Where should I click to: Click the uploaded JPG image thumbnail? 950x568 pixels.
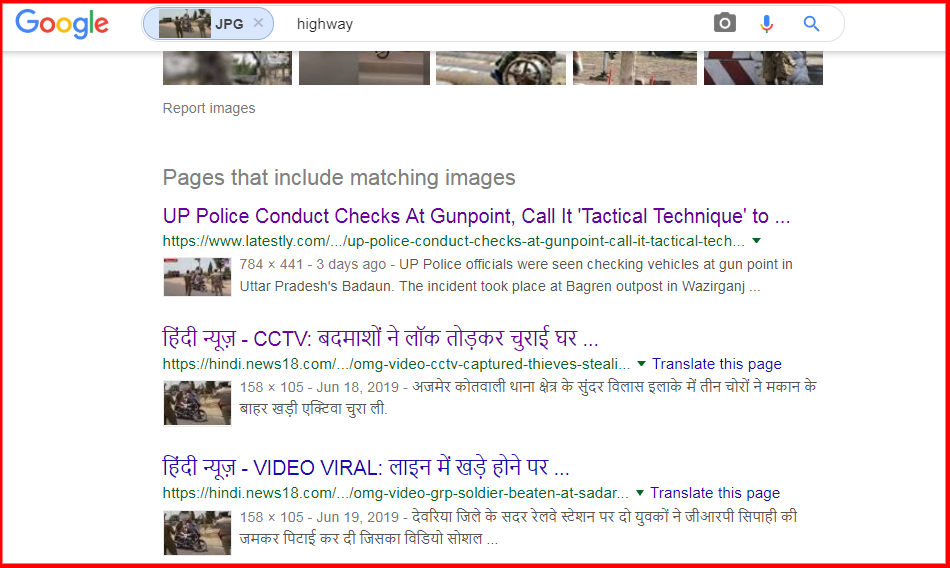[x=185, y=24]
